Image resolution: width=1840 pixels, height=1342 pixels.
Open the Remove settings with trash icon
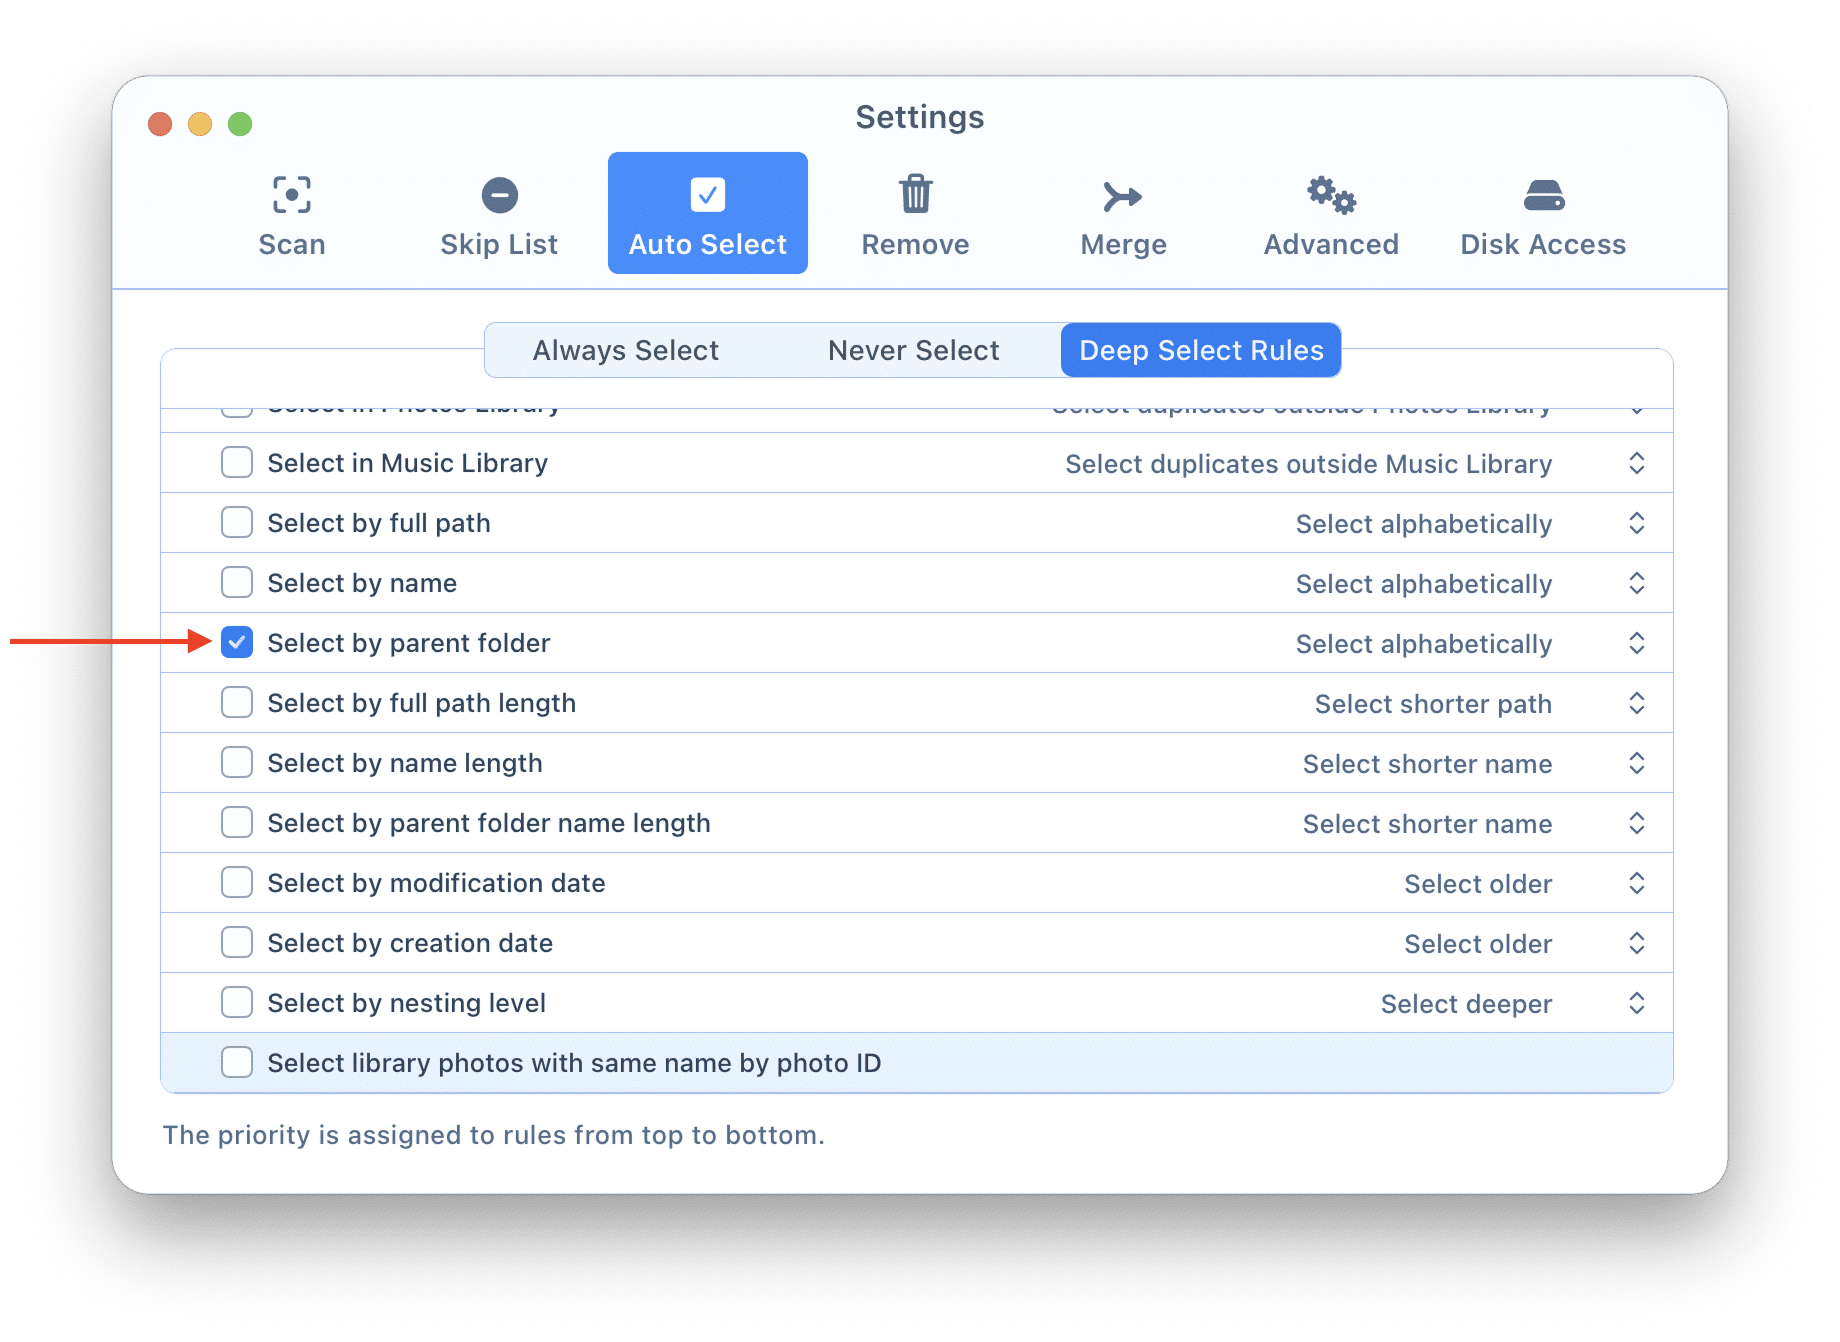point(915,214)
